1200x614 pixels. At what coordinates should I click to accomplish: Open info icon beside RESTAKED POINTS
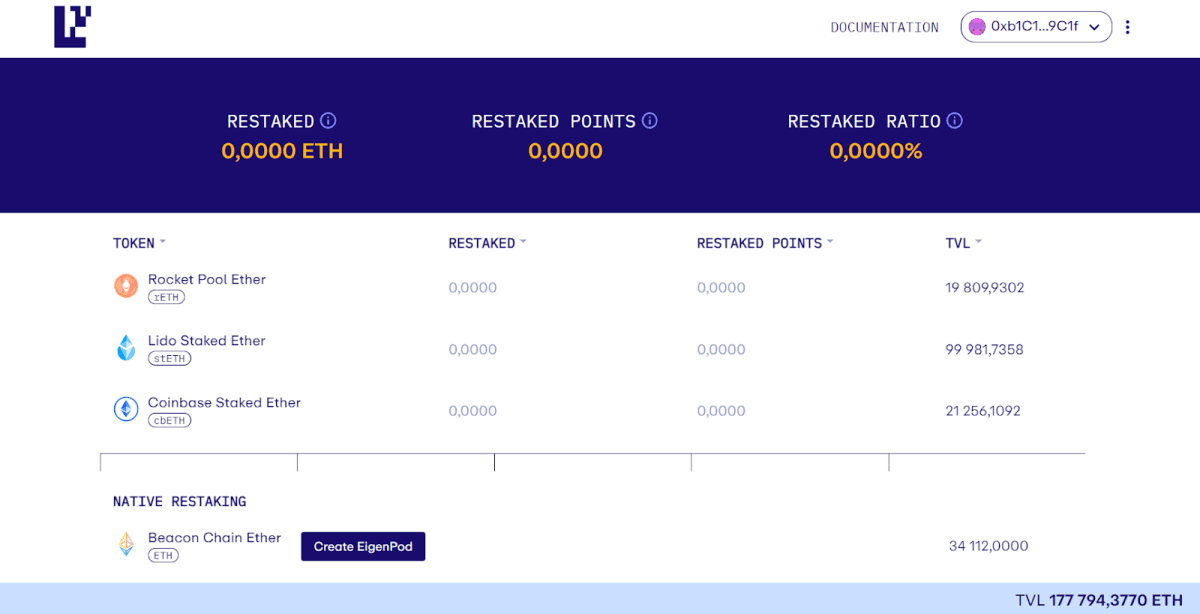pyautogui.click(x=650, y=121)
